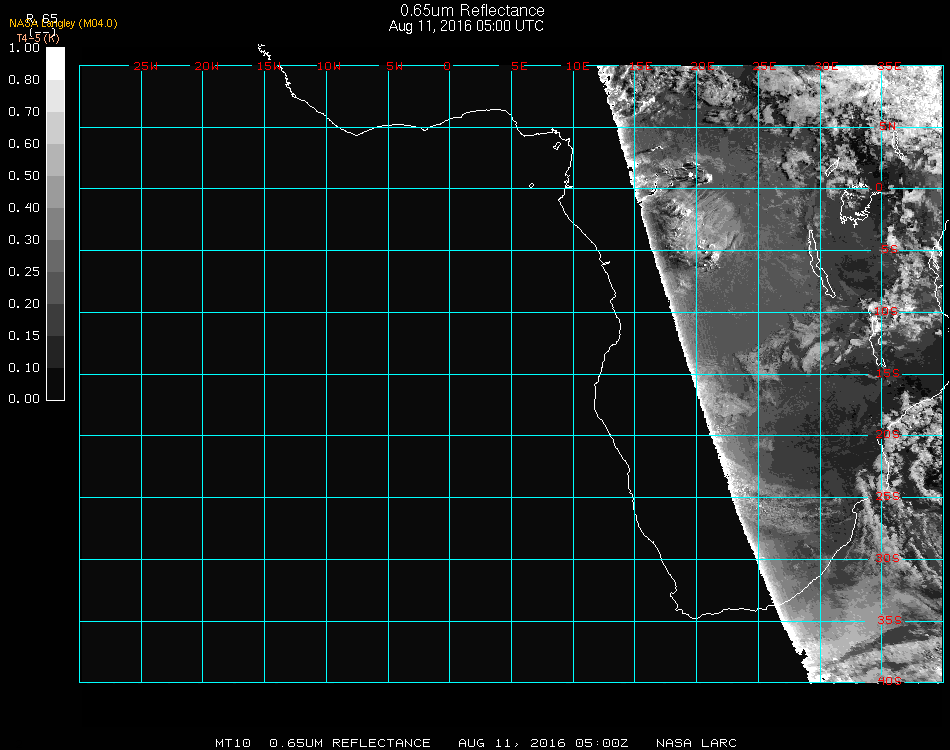
Task: Click the 25E longitude label
Action: [764, 66]
